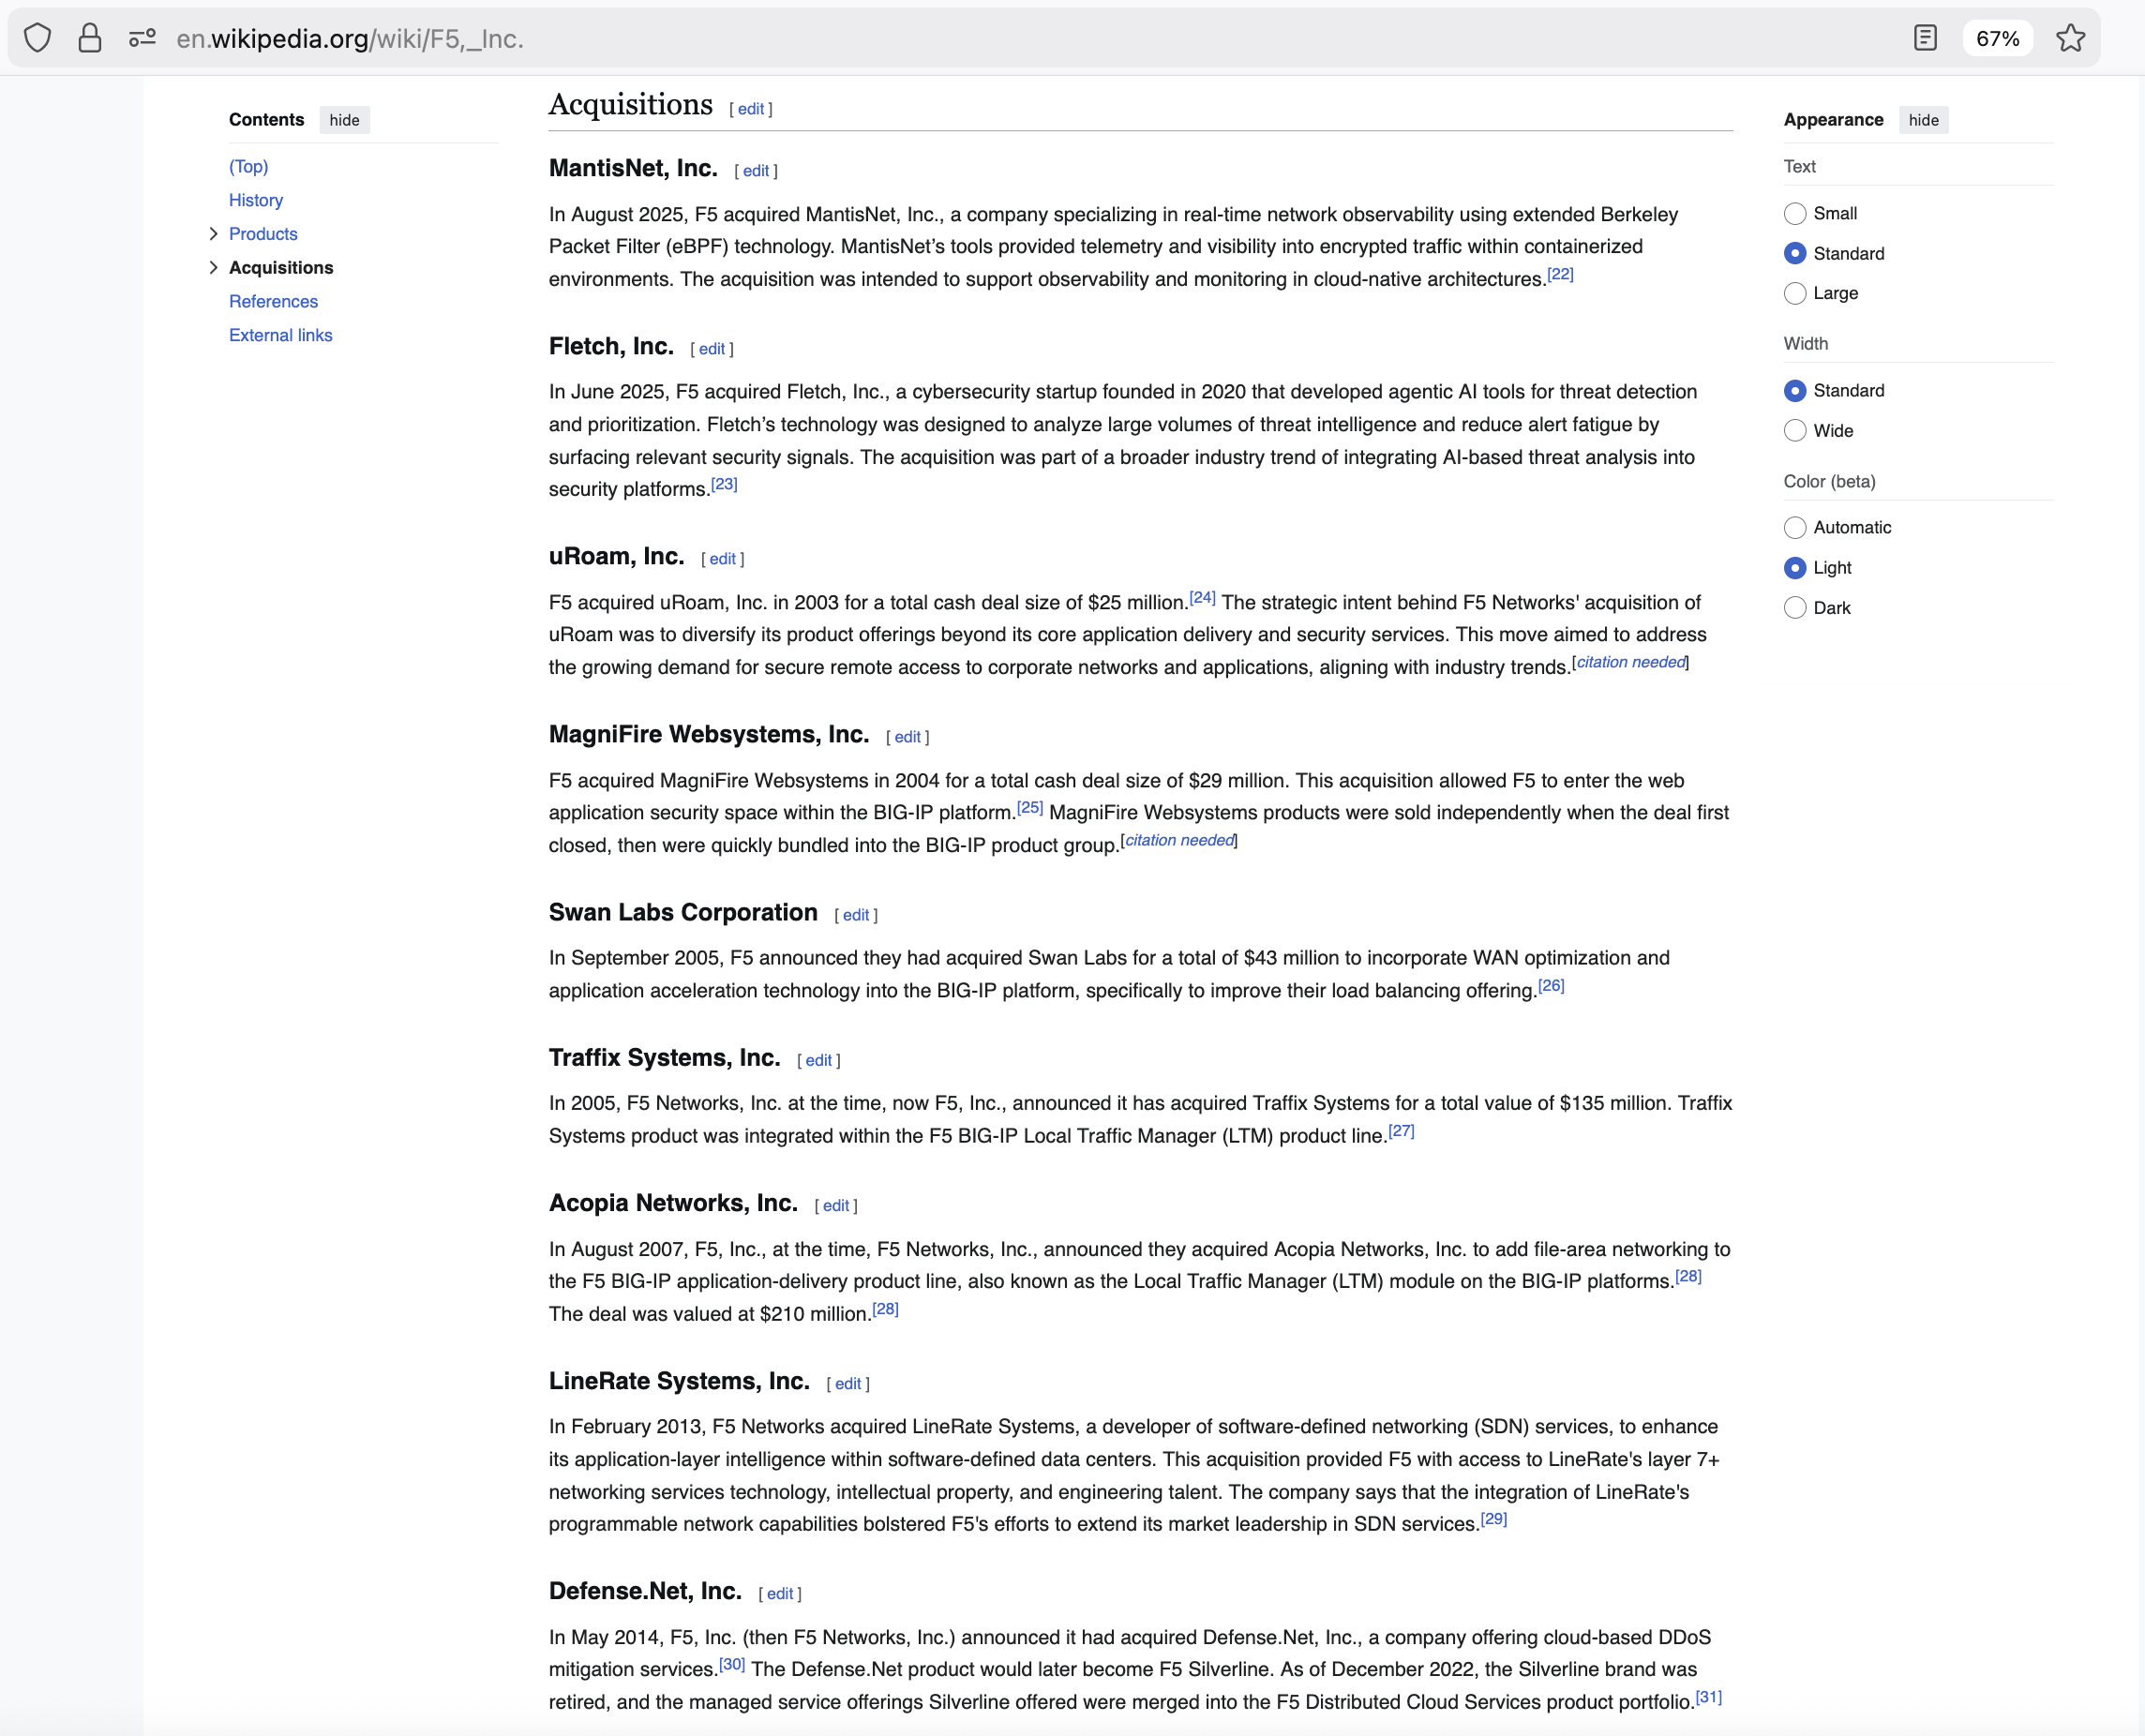Choose the Wide width radio button

1795,430
